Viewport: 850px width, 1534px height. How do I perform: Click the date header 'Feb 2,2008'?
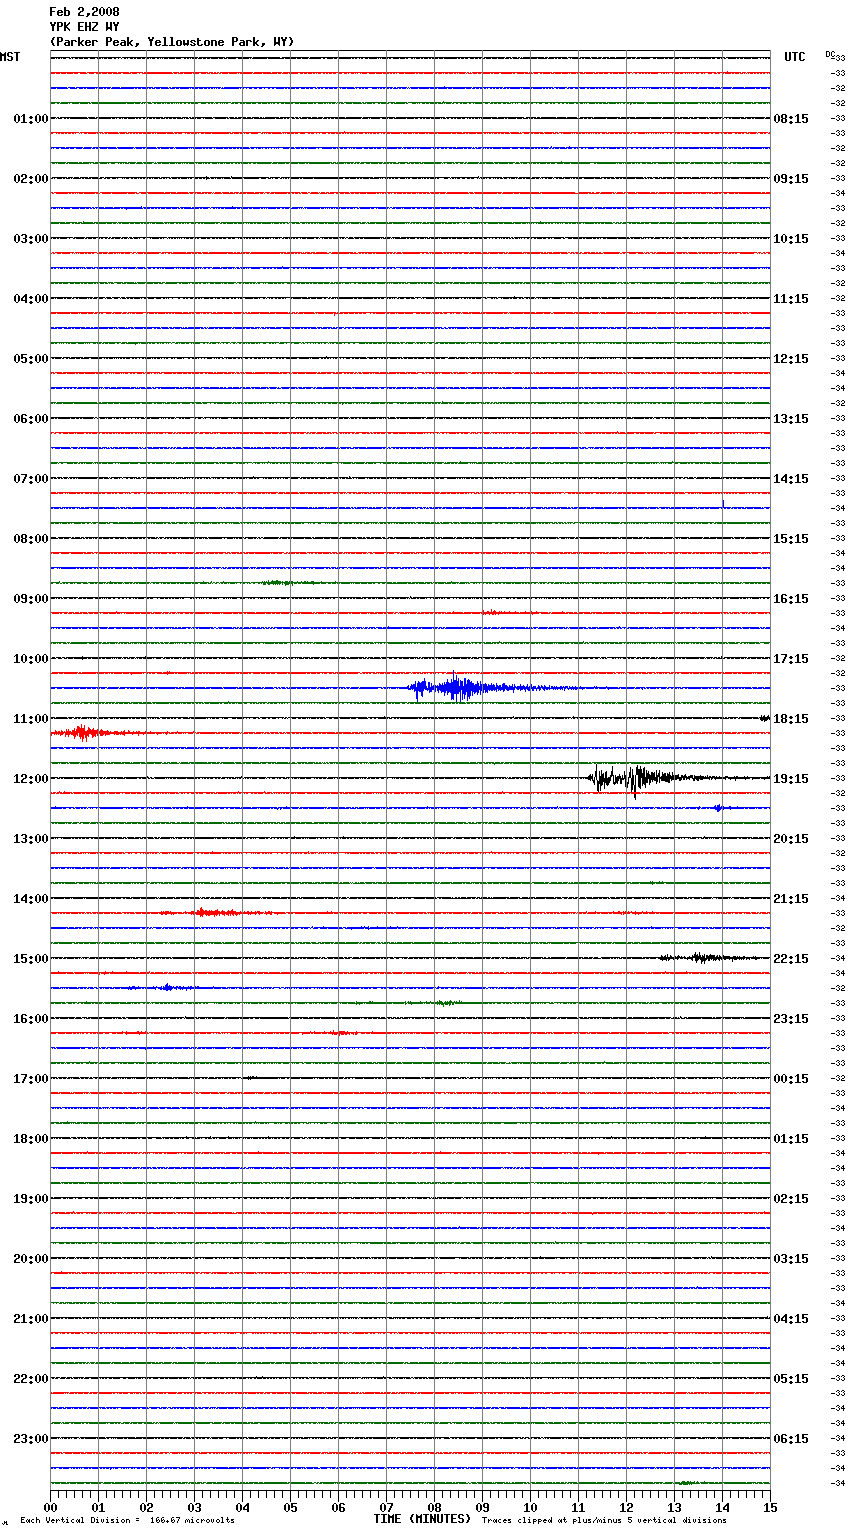84,12
